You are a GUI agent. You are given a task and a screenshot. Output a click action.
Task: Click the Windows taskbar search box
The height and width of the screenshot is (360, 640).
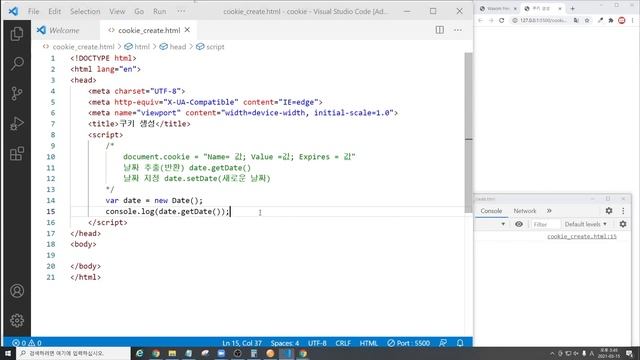click(x=73, y=353)
